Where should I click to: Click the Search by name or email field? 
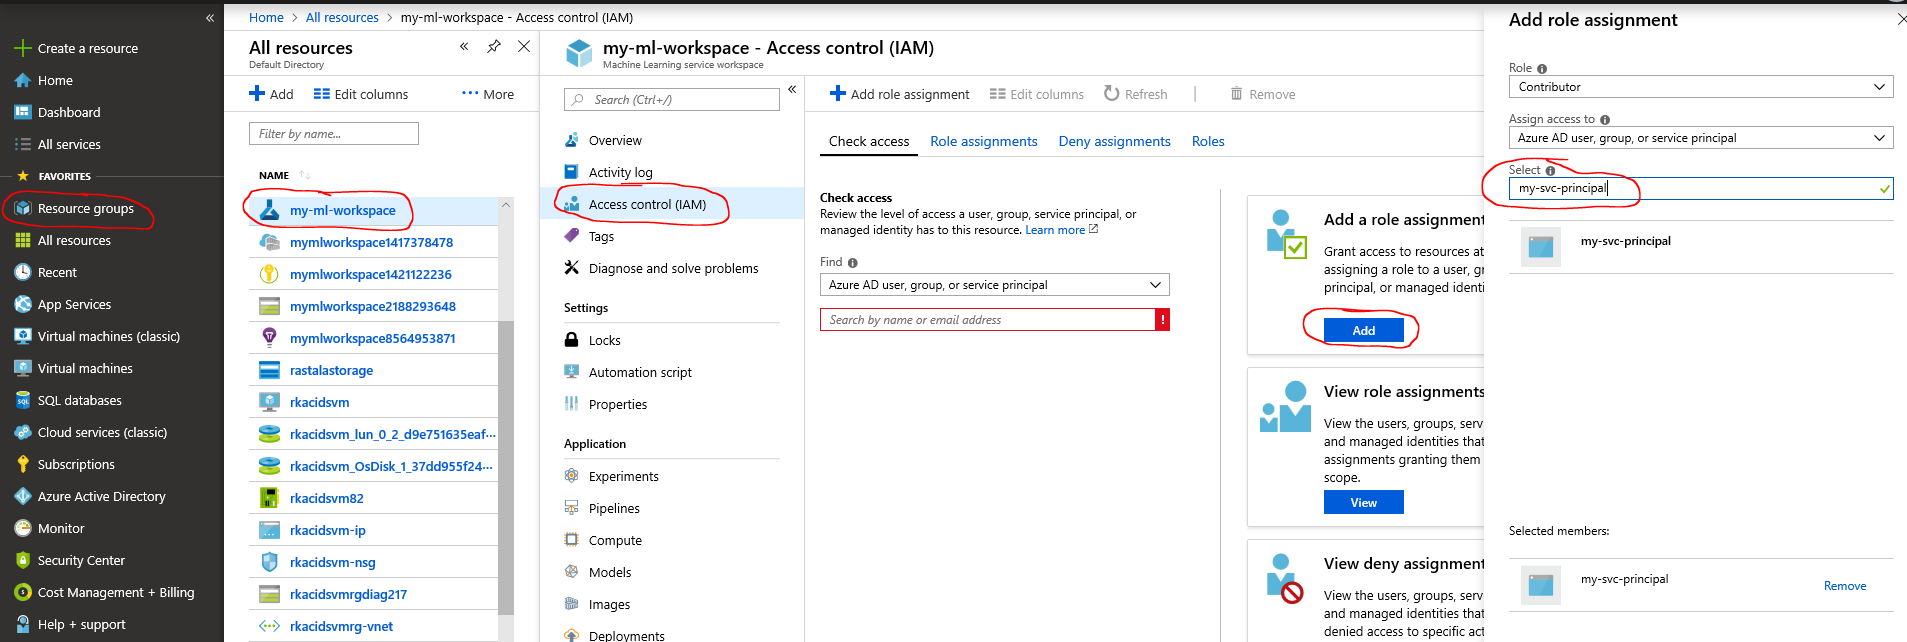(x=986, y=320)
